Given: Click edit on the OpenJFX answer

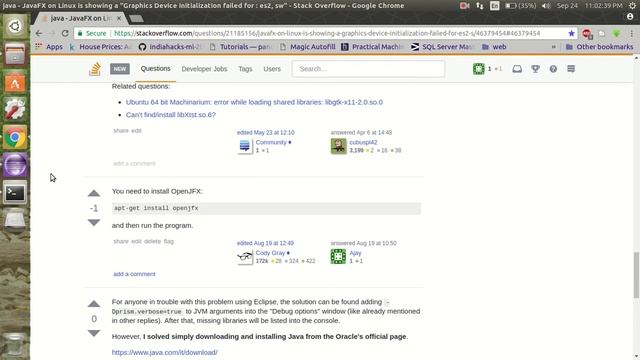Looking at the screenshot, I should click(x=136, y=241).
